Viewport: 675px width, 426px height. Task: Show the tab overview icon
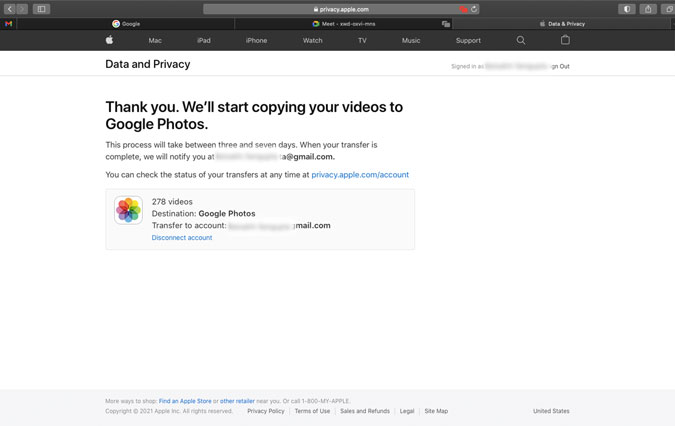tap(669, 9)
